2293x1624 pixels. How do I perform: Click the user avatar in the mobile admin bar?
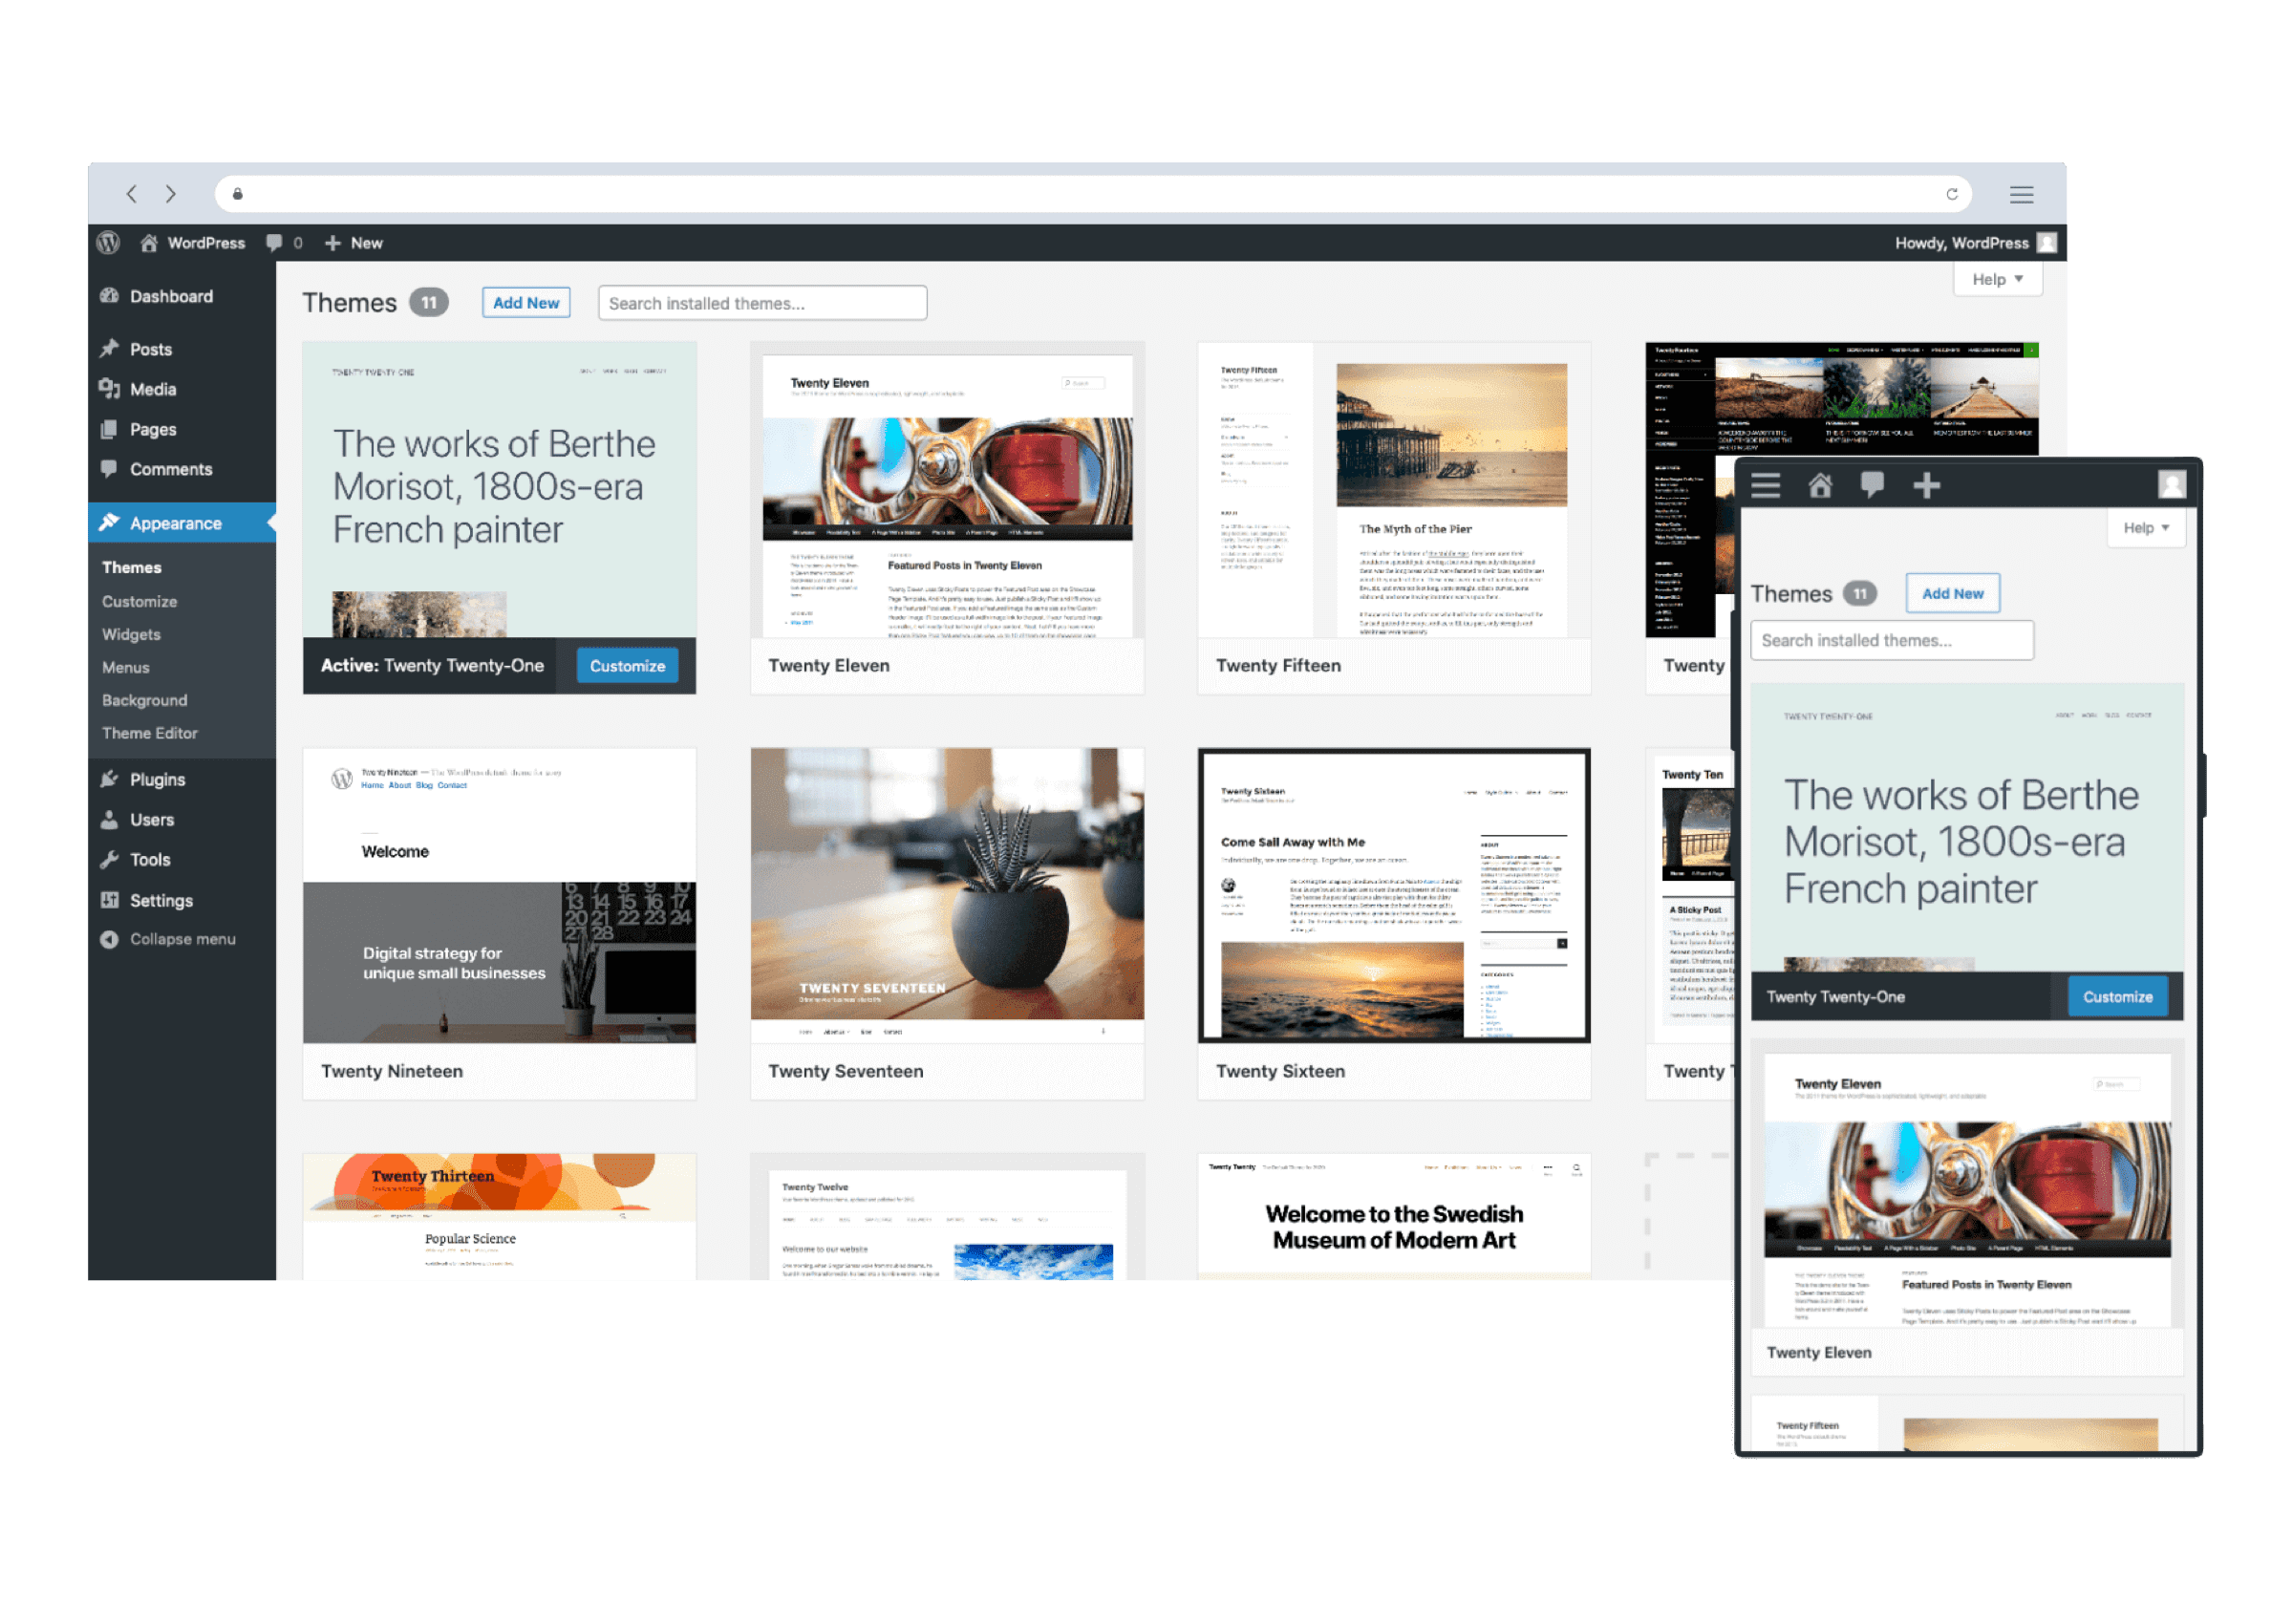(2172, 485)
